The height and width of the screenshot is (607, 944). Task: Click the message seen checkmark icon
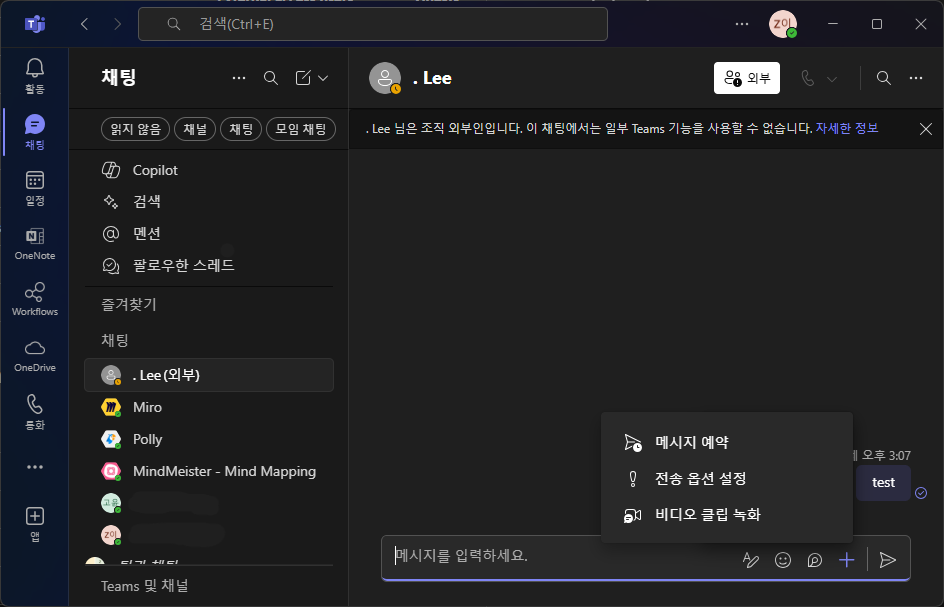click(x=921, y=493)
